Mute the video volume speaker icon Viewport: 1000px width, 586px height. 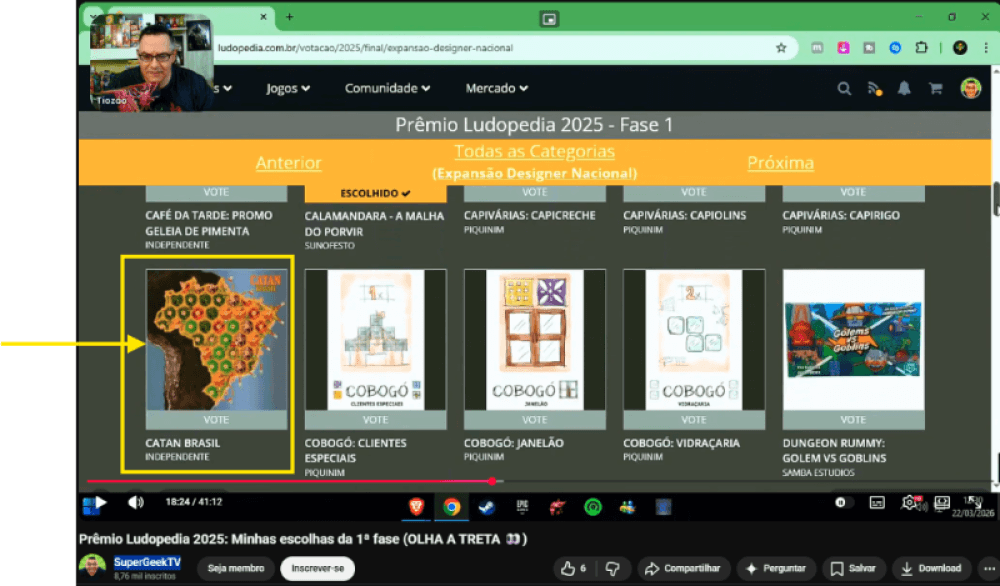coord(136,502)
